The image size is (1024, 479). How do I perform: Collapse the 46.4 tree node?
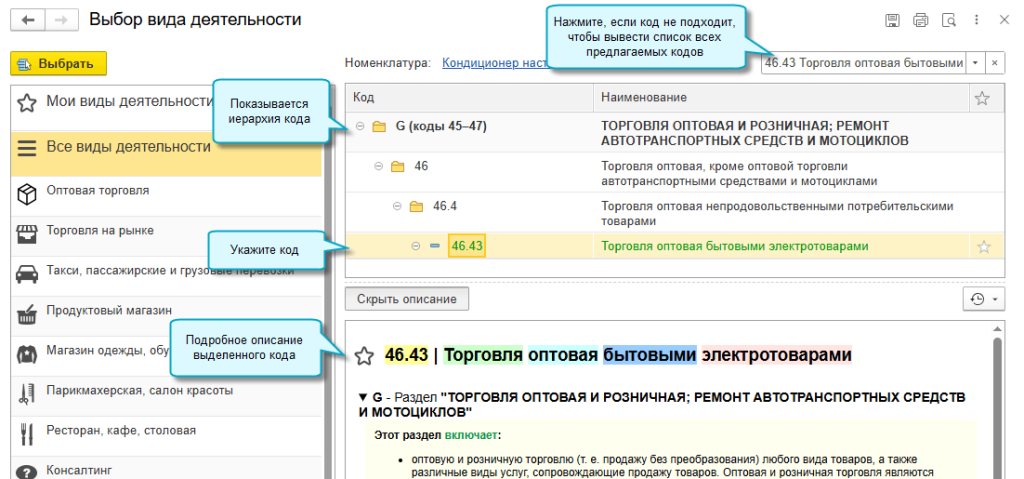tap(397, 207)
